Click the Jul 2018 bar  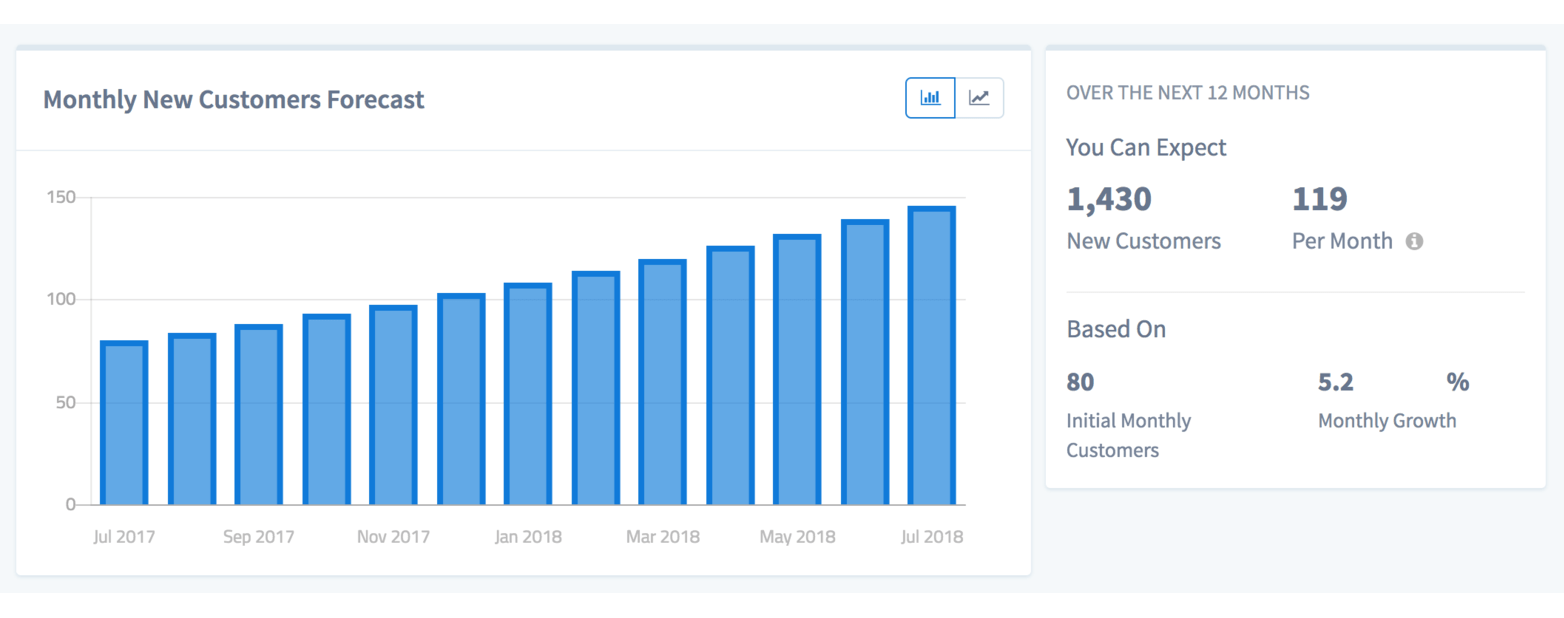931,356
